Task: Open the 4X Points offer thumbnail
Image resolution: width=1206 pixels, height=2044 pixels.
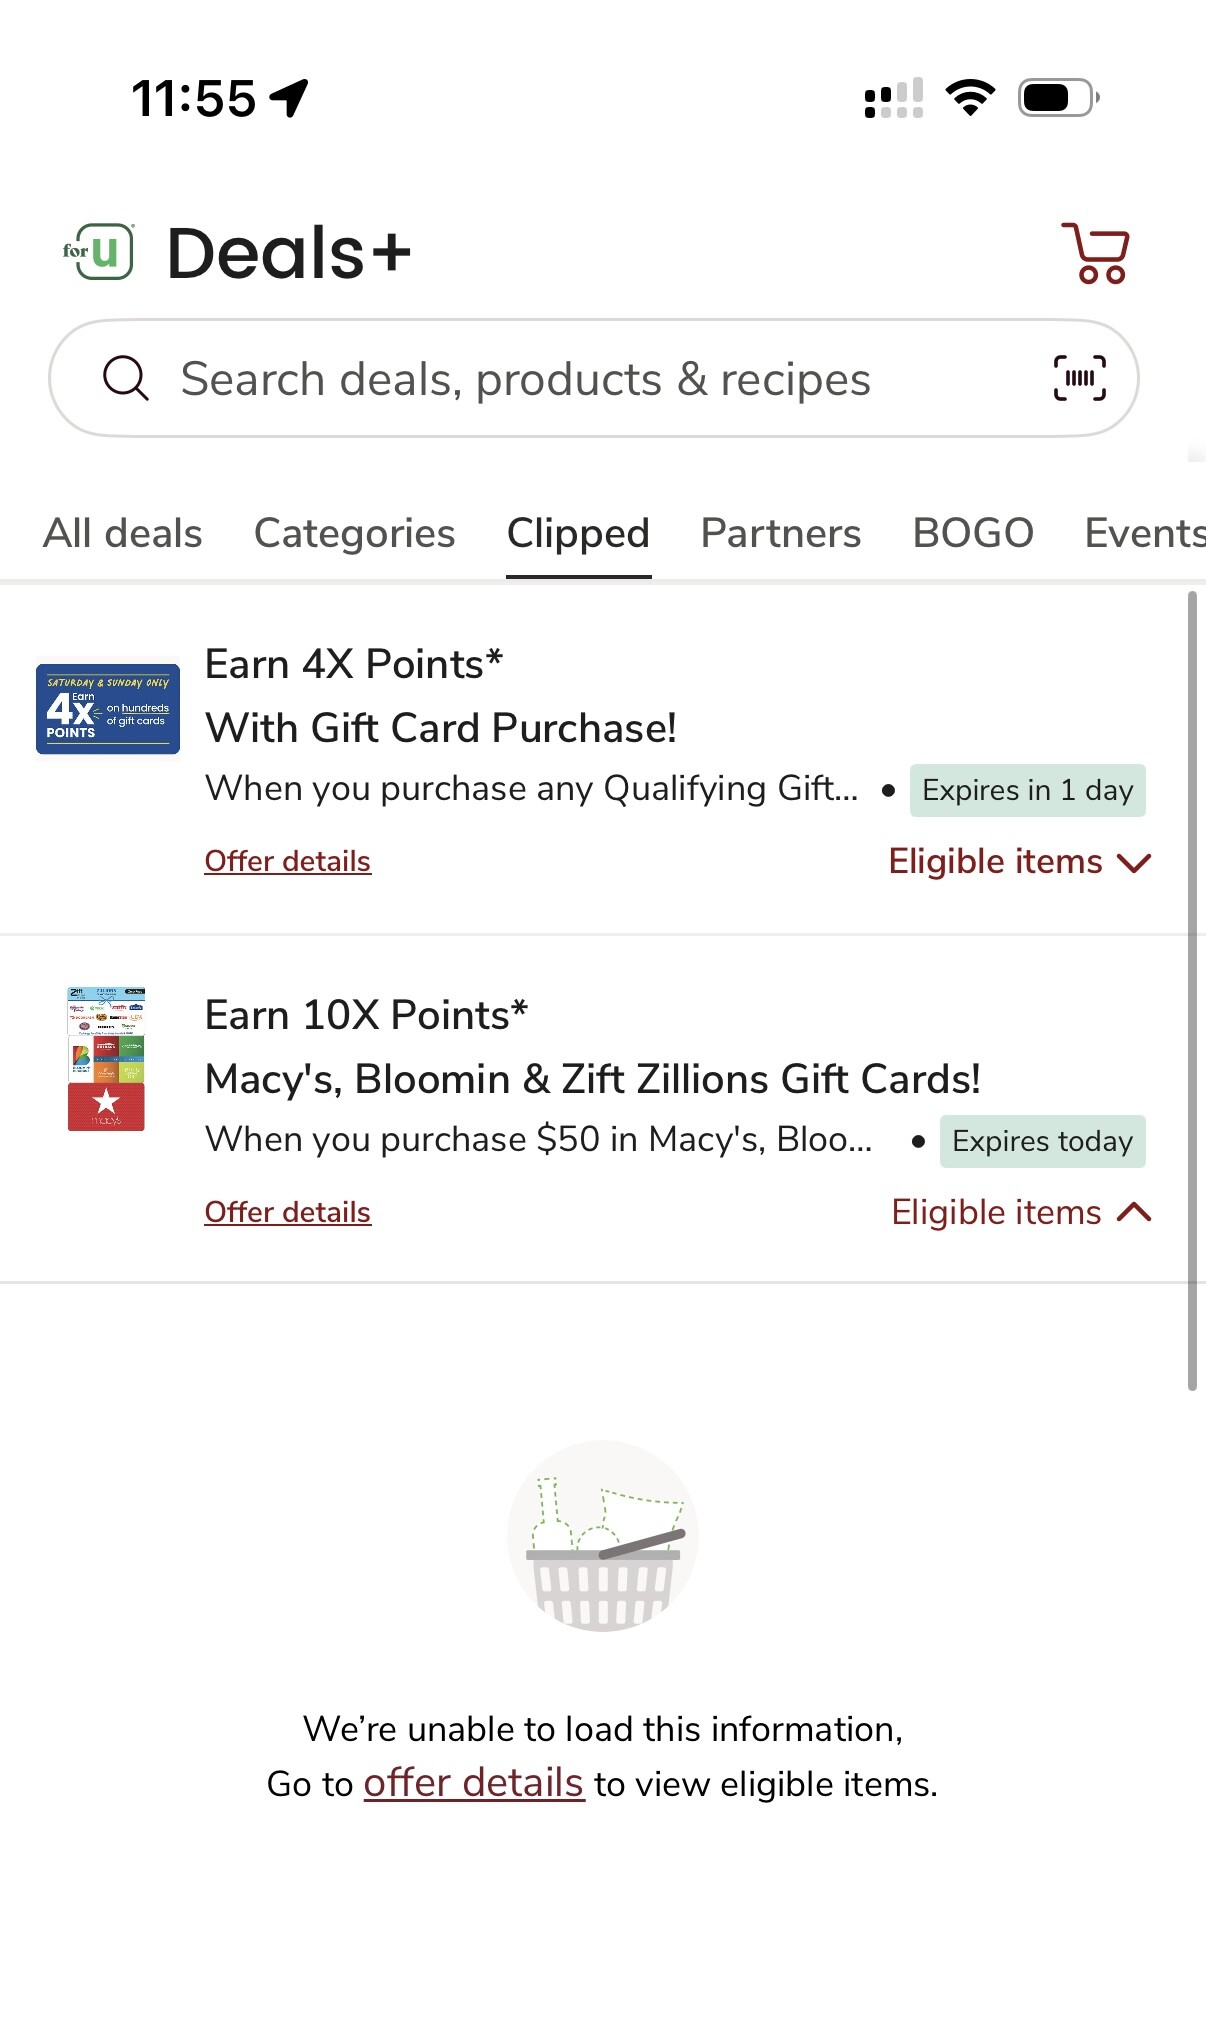Action: click(108, 708)
